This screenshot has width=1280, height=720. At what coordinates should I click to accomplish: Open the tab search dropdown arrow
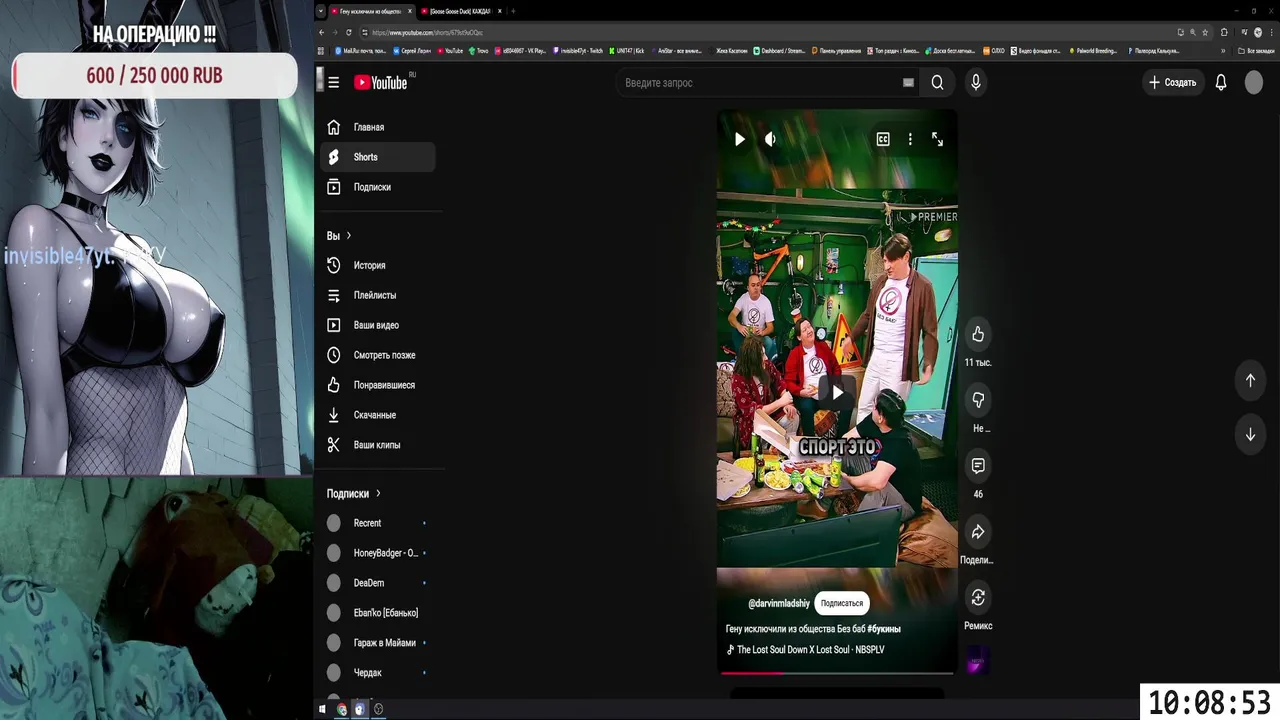pos(321,11)
